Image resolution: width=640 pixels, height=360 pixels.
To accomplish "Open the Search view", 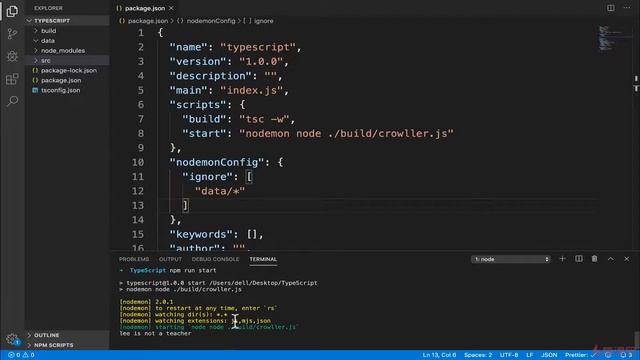I will pyautogui.click(x=12, y=101).
